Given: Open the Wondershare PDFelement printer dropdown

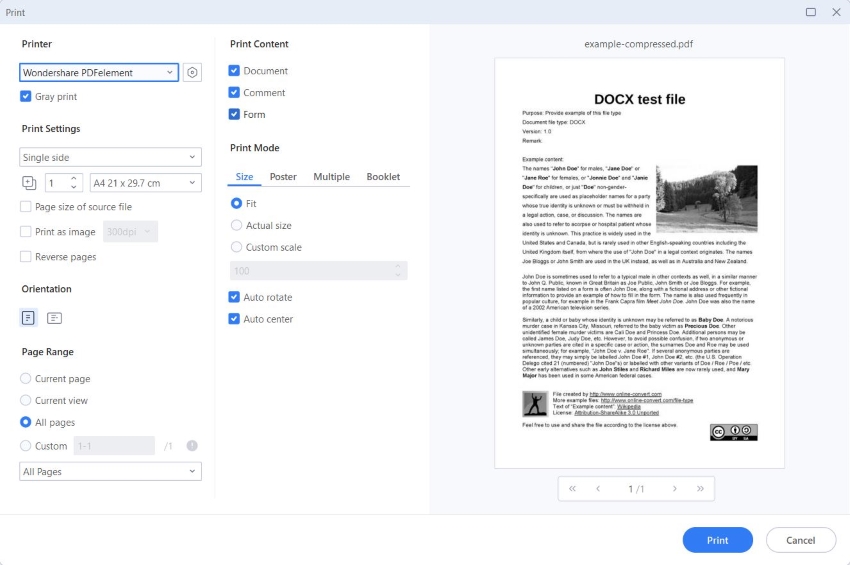Looking at the screenshot, I should pyautogui.click(x=99, y=72).
